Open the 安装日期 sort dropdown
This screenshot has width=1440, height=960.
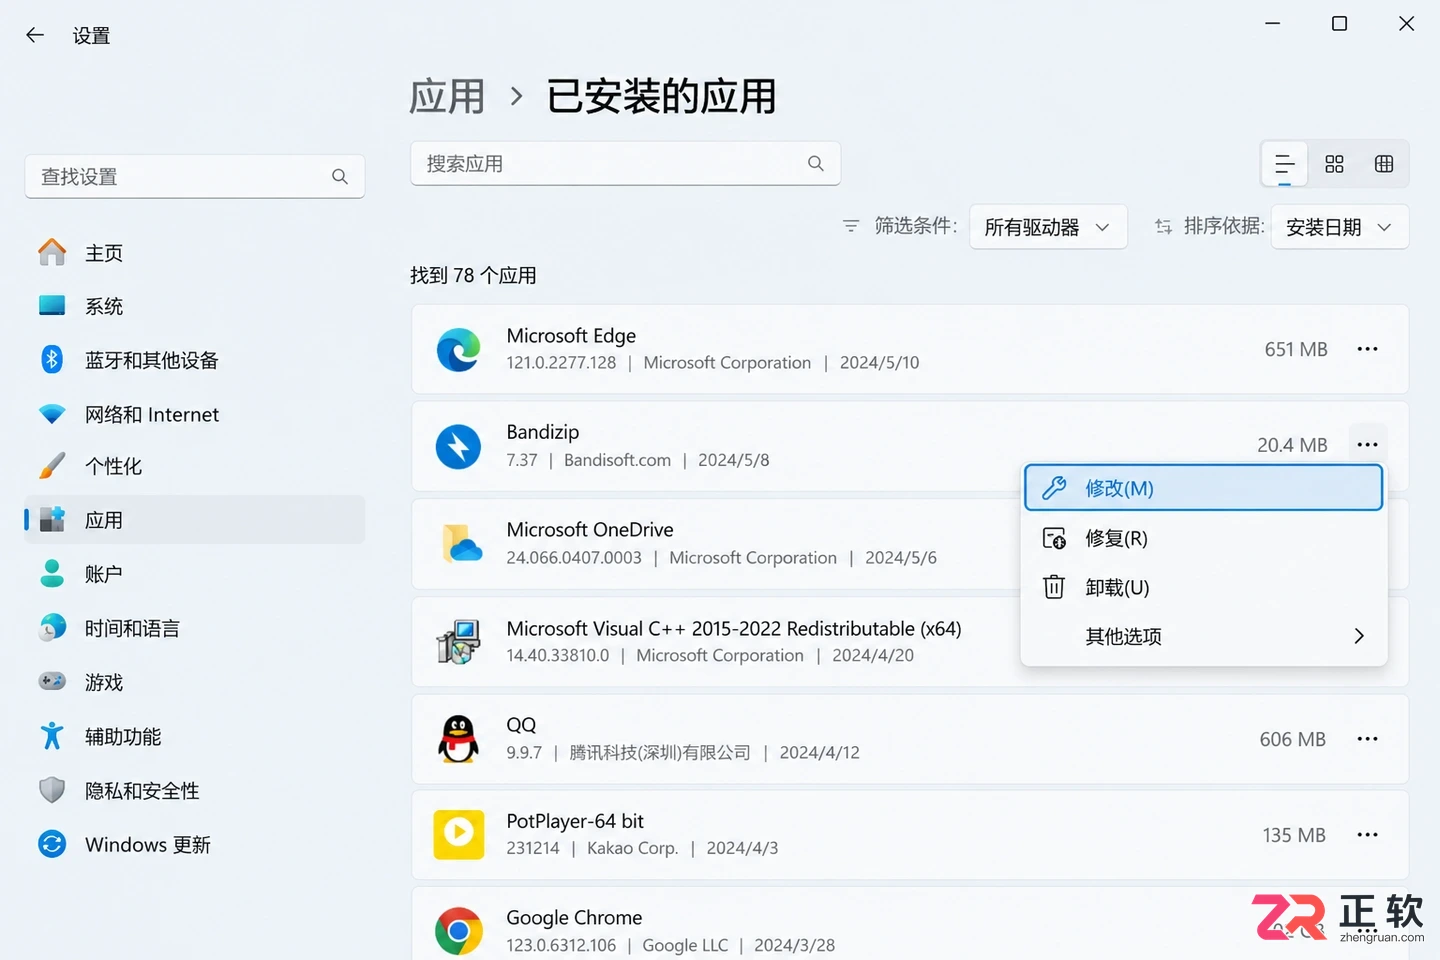(x=1340, y=227)
